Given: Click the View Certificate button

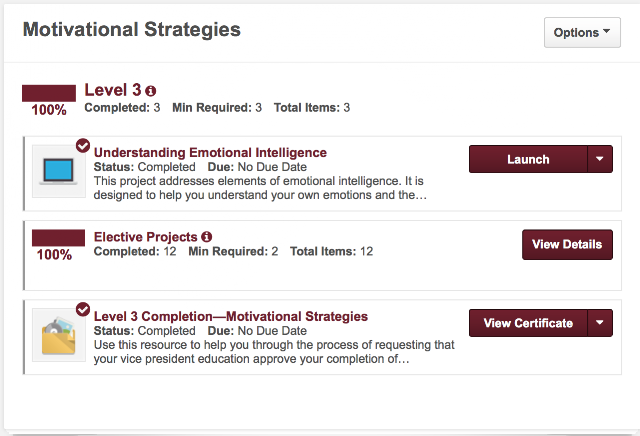Looking at the screenshot, I should (528, 323).
